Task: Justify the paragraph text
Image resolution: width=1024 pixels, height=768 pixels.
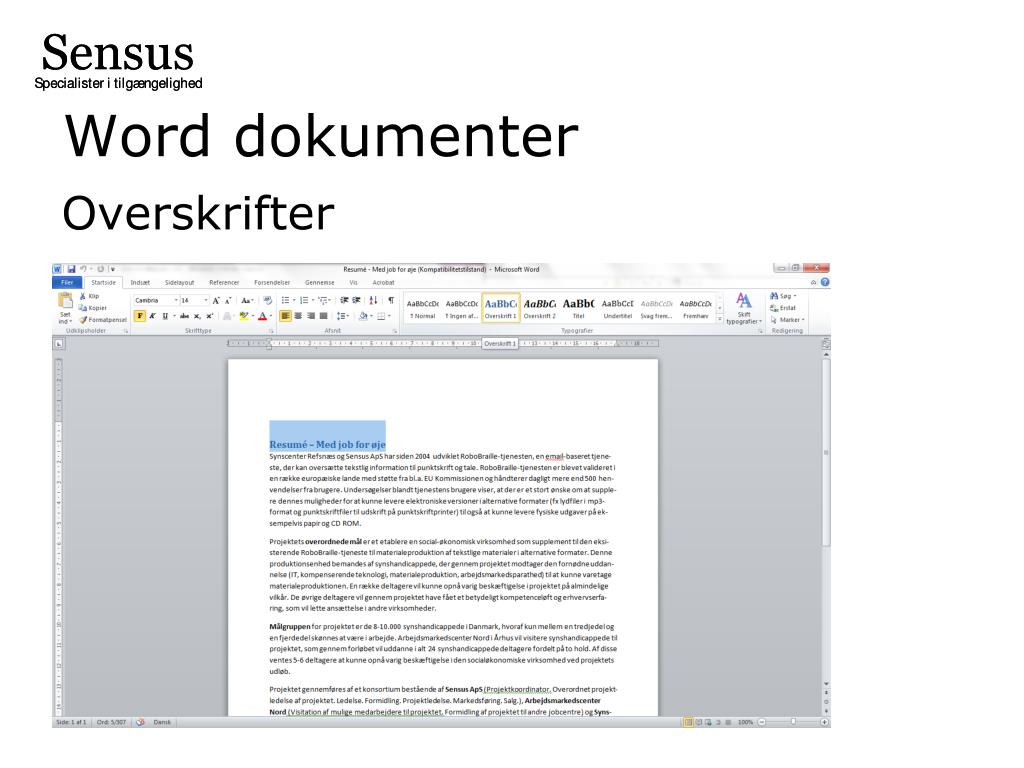Action: point(323,316)
